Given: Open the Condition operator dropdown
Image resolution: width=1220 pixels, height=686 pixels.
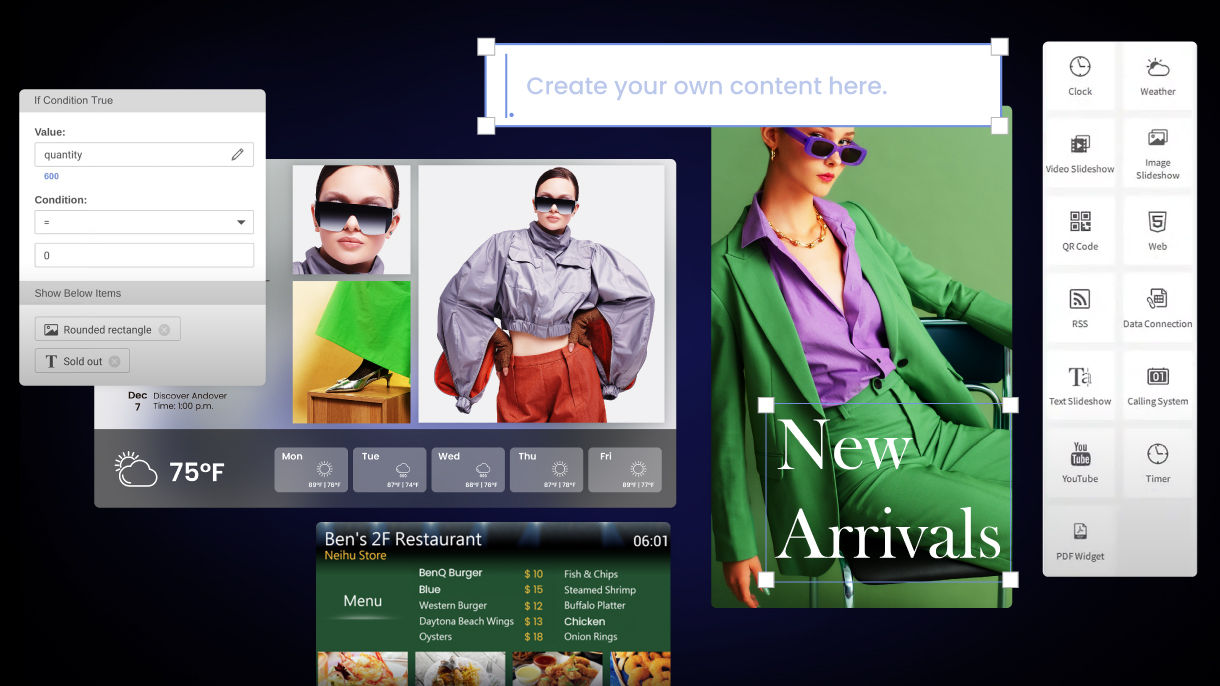Looking at the screenshot, I should [239, 222].
